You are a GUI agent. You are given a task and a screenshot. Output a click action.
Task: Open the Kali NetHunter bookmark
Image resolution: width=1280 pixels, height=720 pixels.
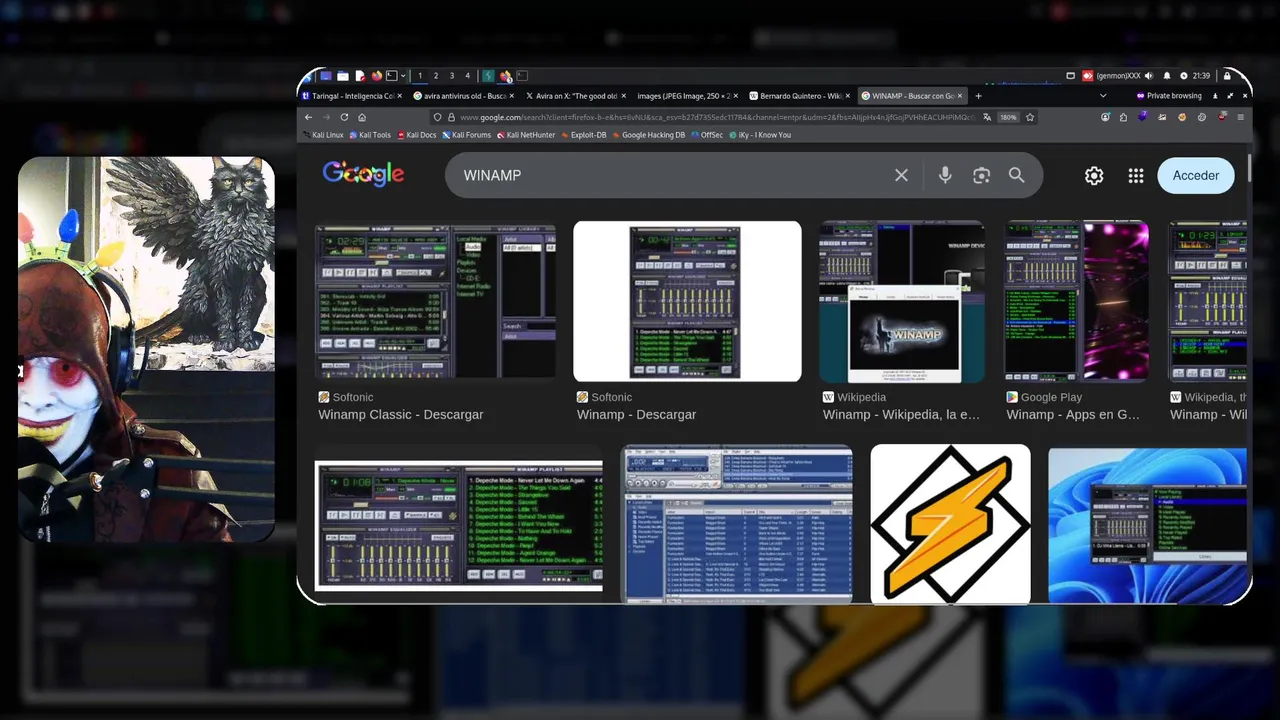(x=526, y=135)
